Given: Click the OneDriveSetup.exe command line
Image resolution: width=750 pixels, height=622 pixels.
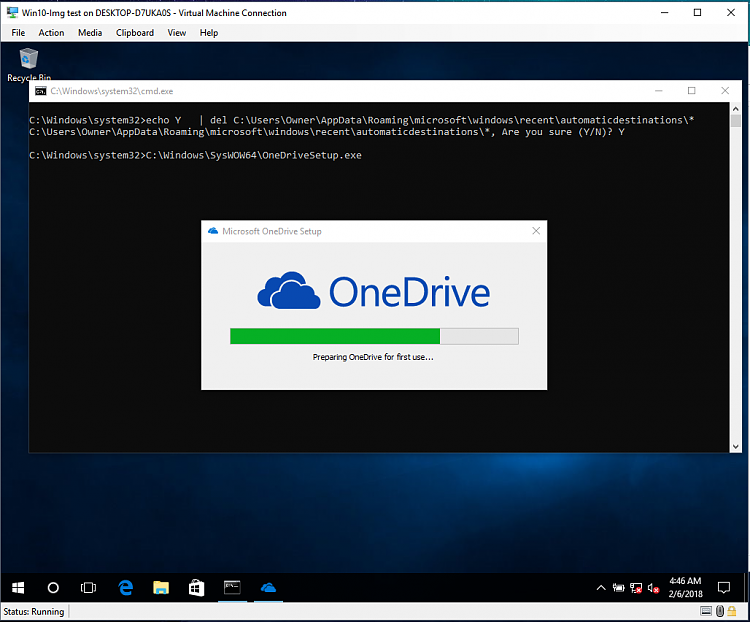Looking at the screenshot, I should [195, 155].
